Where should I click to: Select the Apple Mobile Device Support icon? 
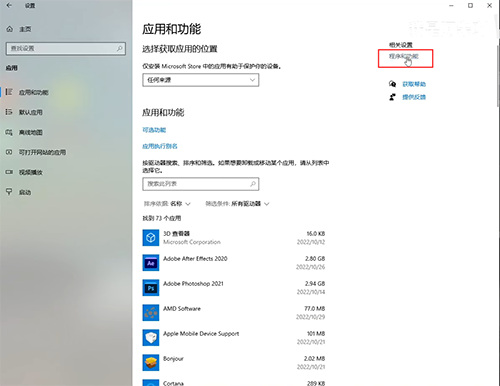151,338
